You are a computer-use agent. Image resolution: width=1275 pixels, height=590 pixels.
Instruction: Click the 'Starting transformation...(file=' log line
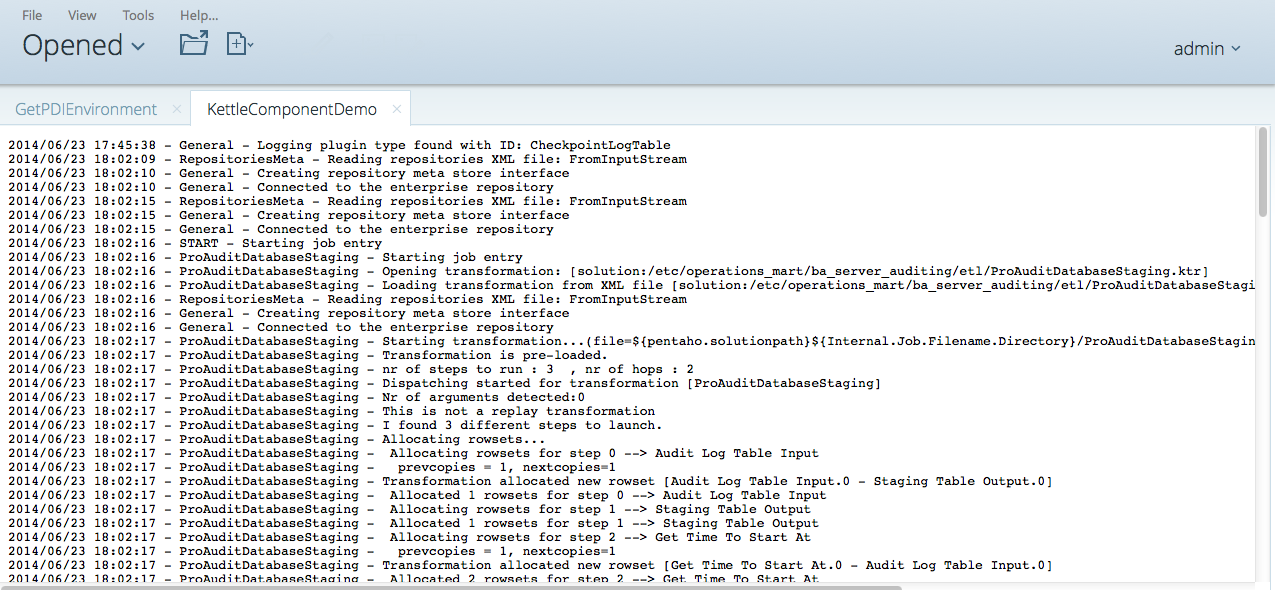coord(631,341)
